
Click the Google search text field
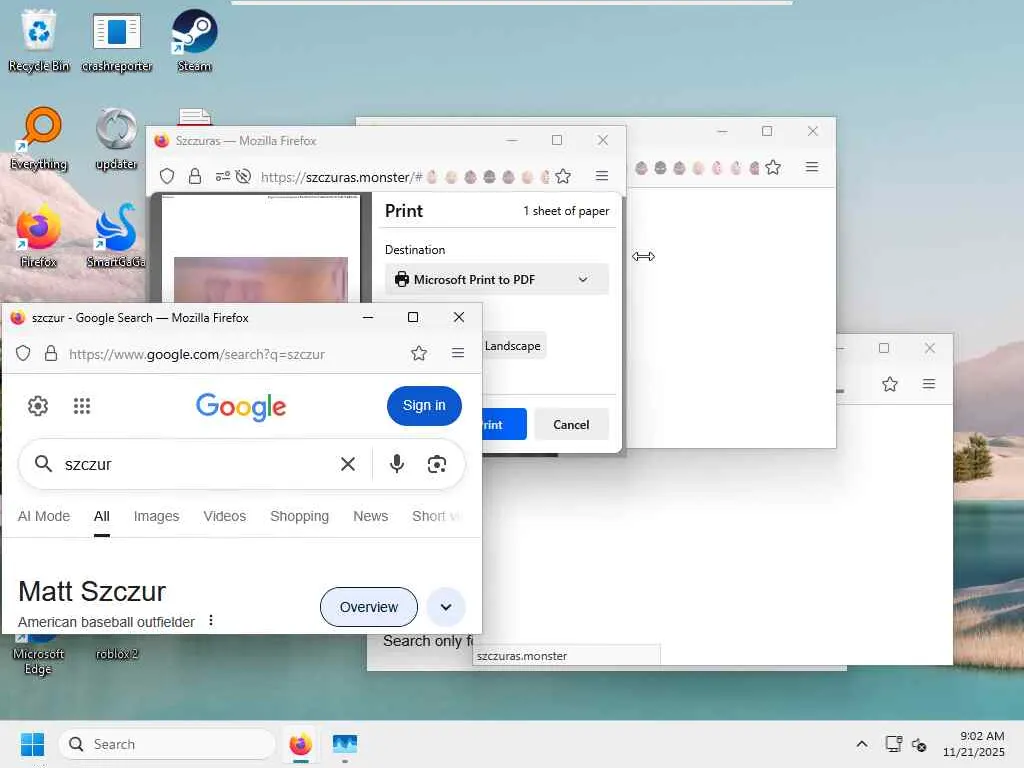[196, 464]
